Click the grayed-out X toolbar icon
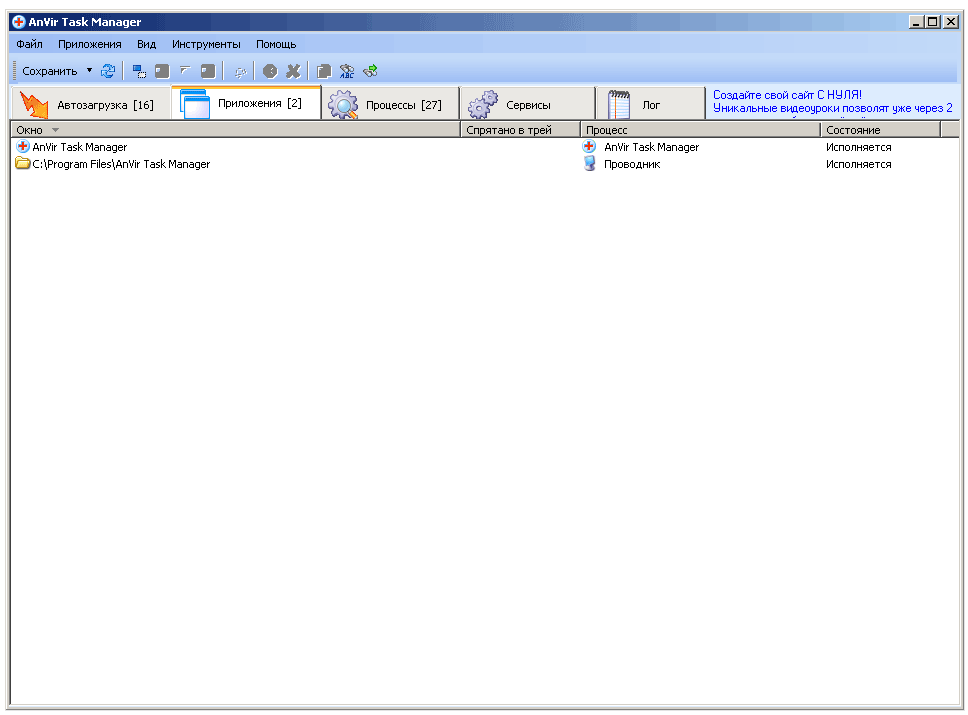 [293, 71]
